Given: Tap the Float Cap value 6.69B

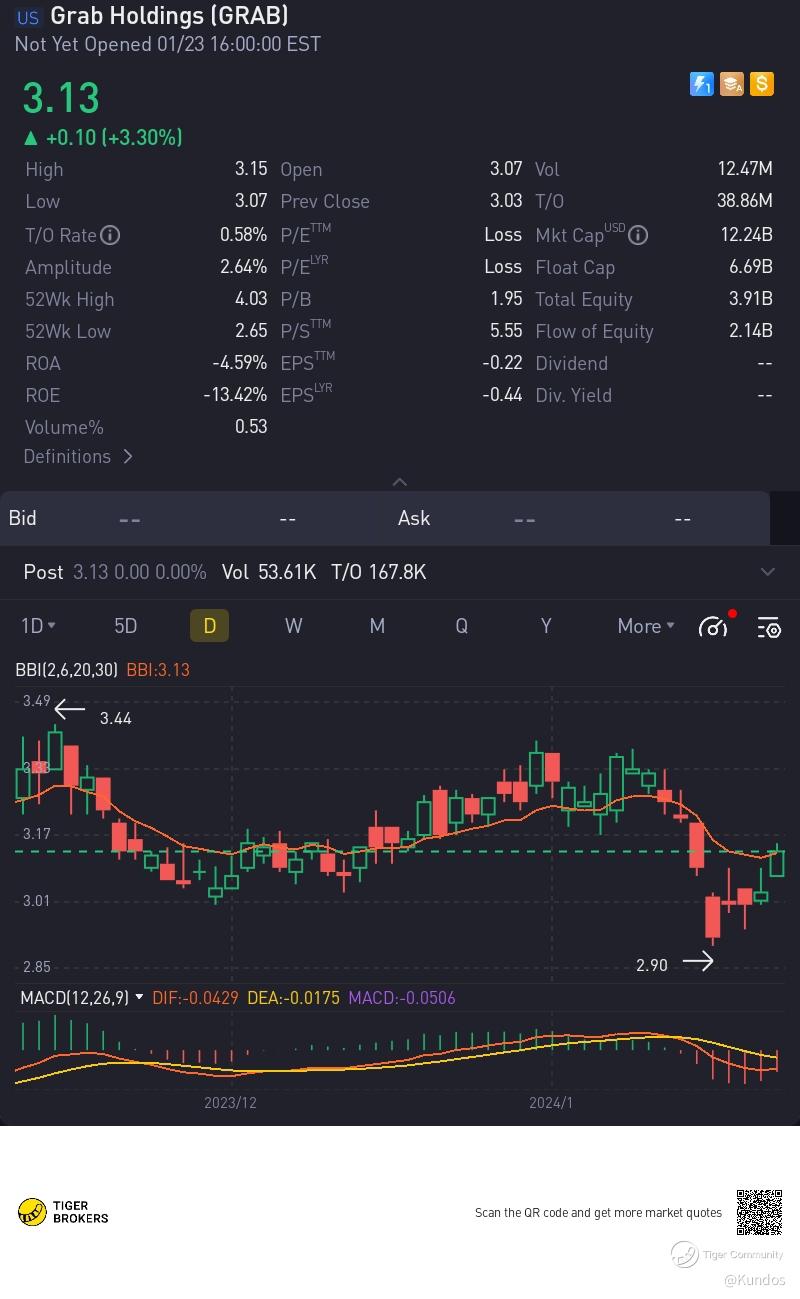Looking at the screenshot, I should (751, 267).
